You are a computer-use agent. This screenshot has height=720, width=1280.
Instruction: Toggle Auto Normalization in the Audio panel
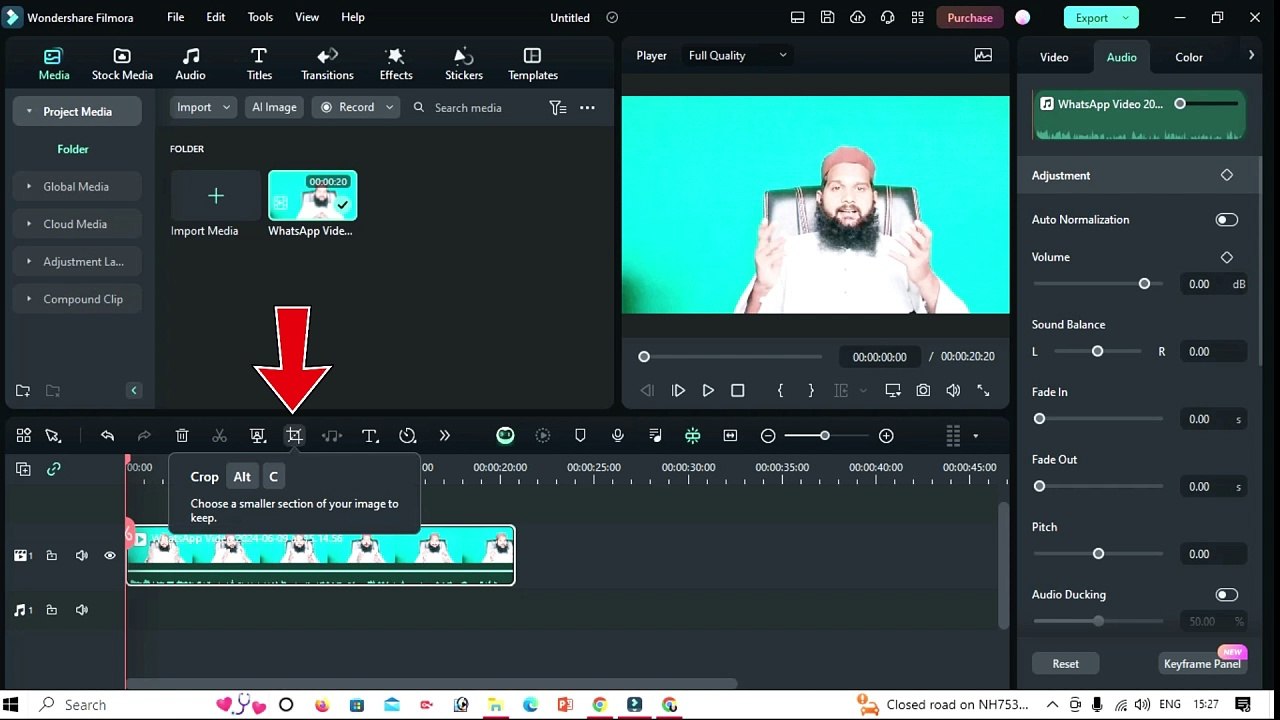click(x=1226, y=219)
